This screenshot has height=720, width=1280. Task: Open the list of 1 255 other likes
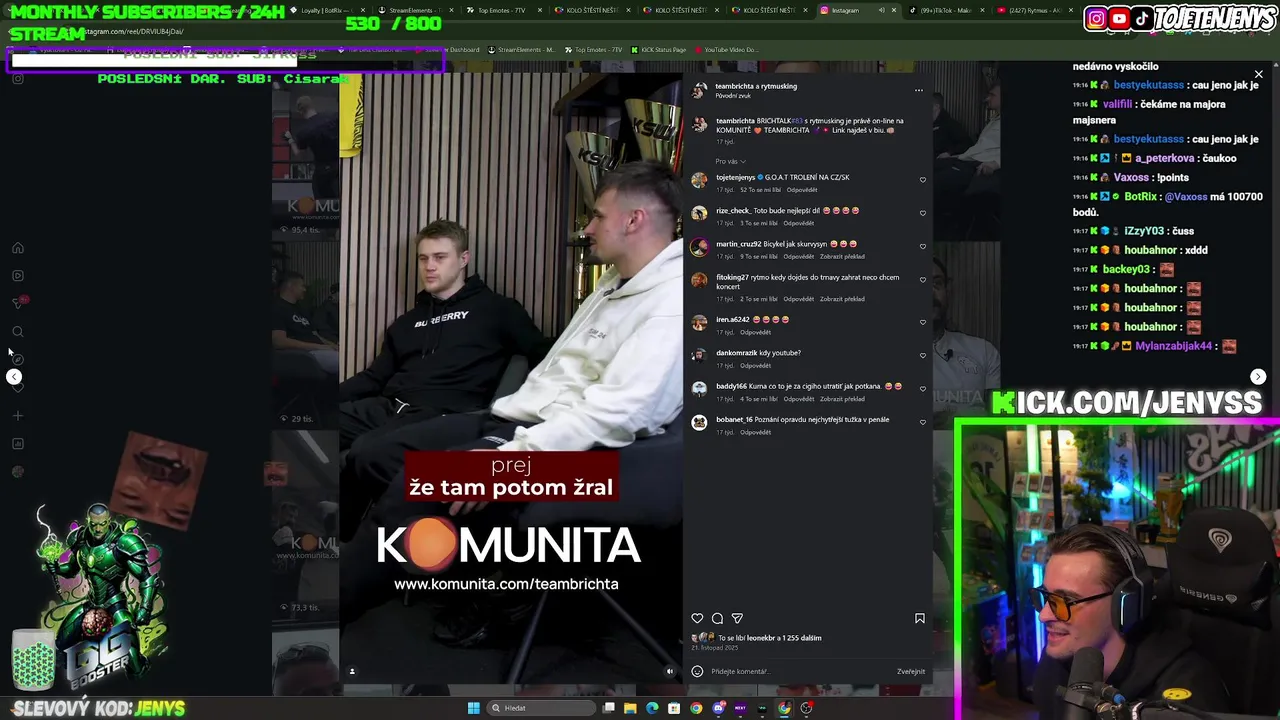click(800, 638)
